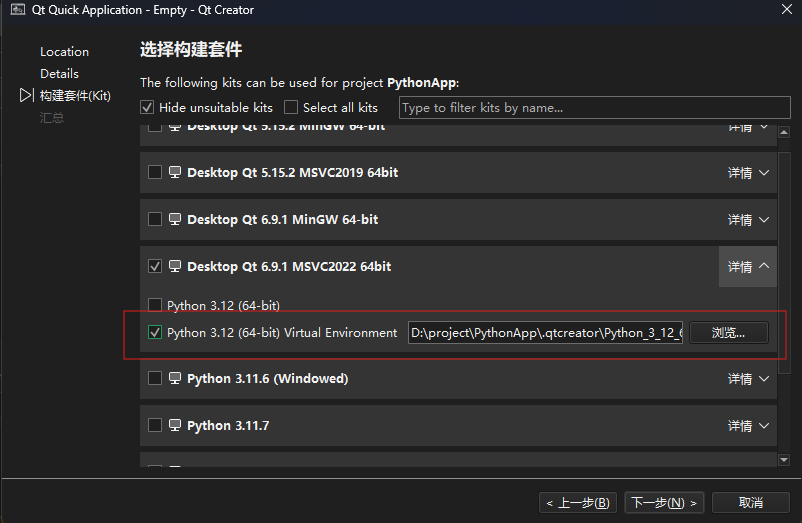
Task: Check Desktop Qt 5.15.2 MSVC2019 64bit kit
Action: coord(154,172)
